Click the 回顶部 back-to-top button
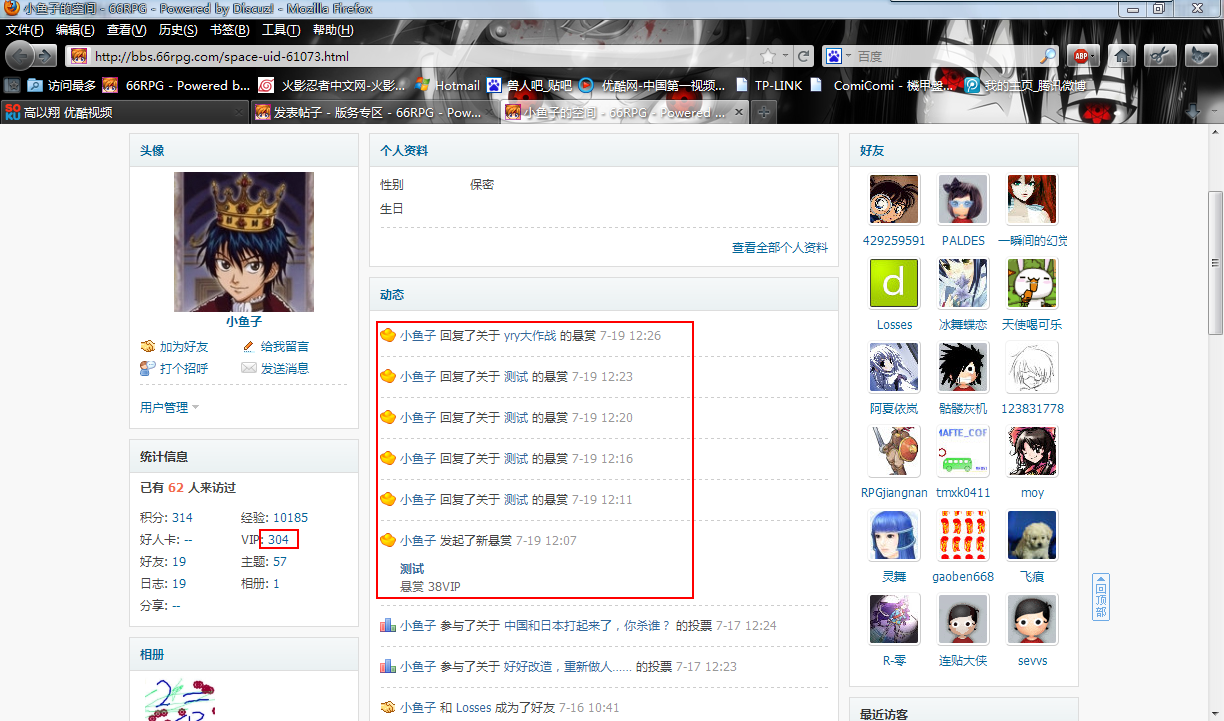Image resolution: width=1224 pixels, height=721 pixels. coord(1100,596)
